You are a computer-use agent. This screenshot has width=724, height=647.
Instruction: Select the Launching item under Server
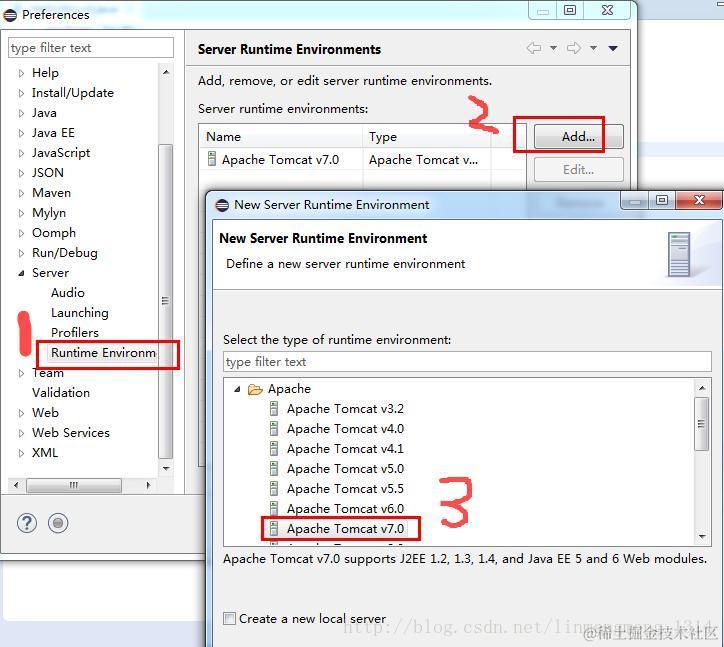tap(80, 313)
